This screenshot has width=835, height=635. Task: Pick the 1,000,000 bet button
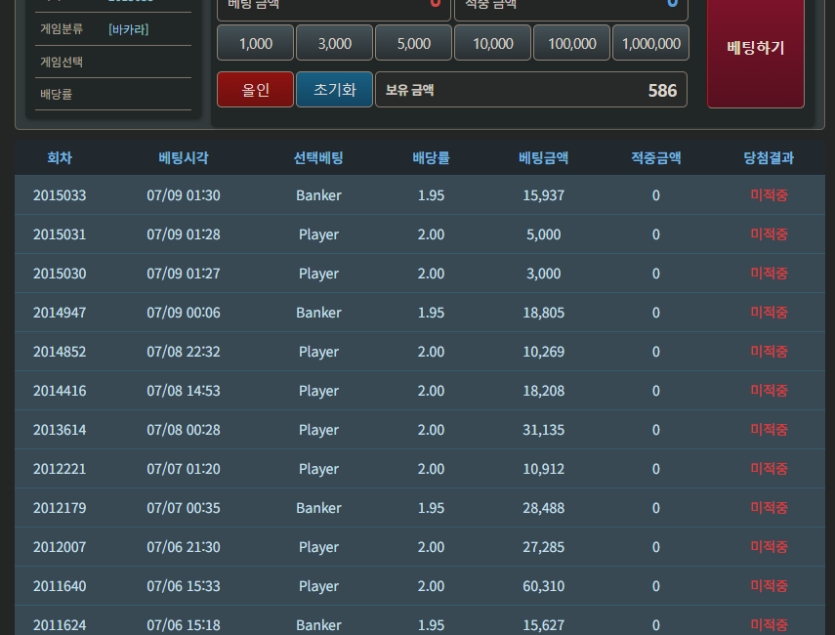pyautogui.click(x=651, y=43)
